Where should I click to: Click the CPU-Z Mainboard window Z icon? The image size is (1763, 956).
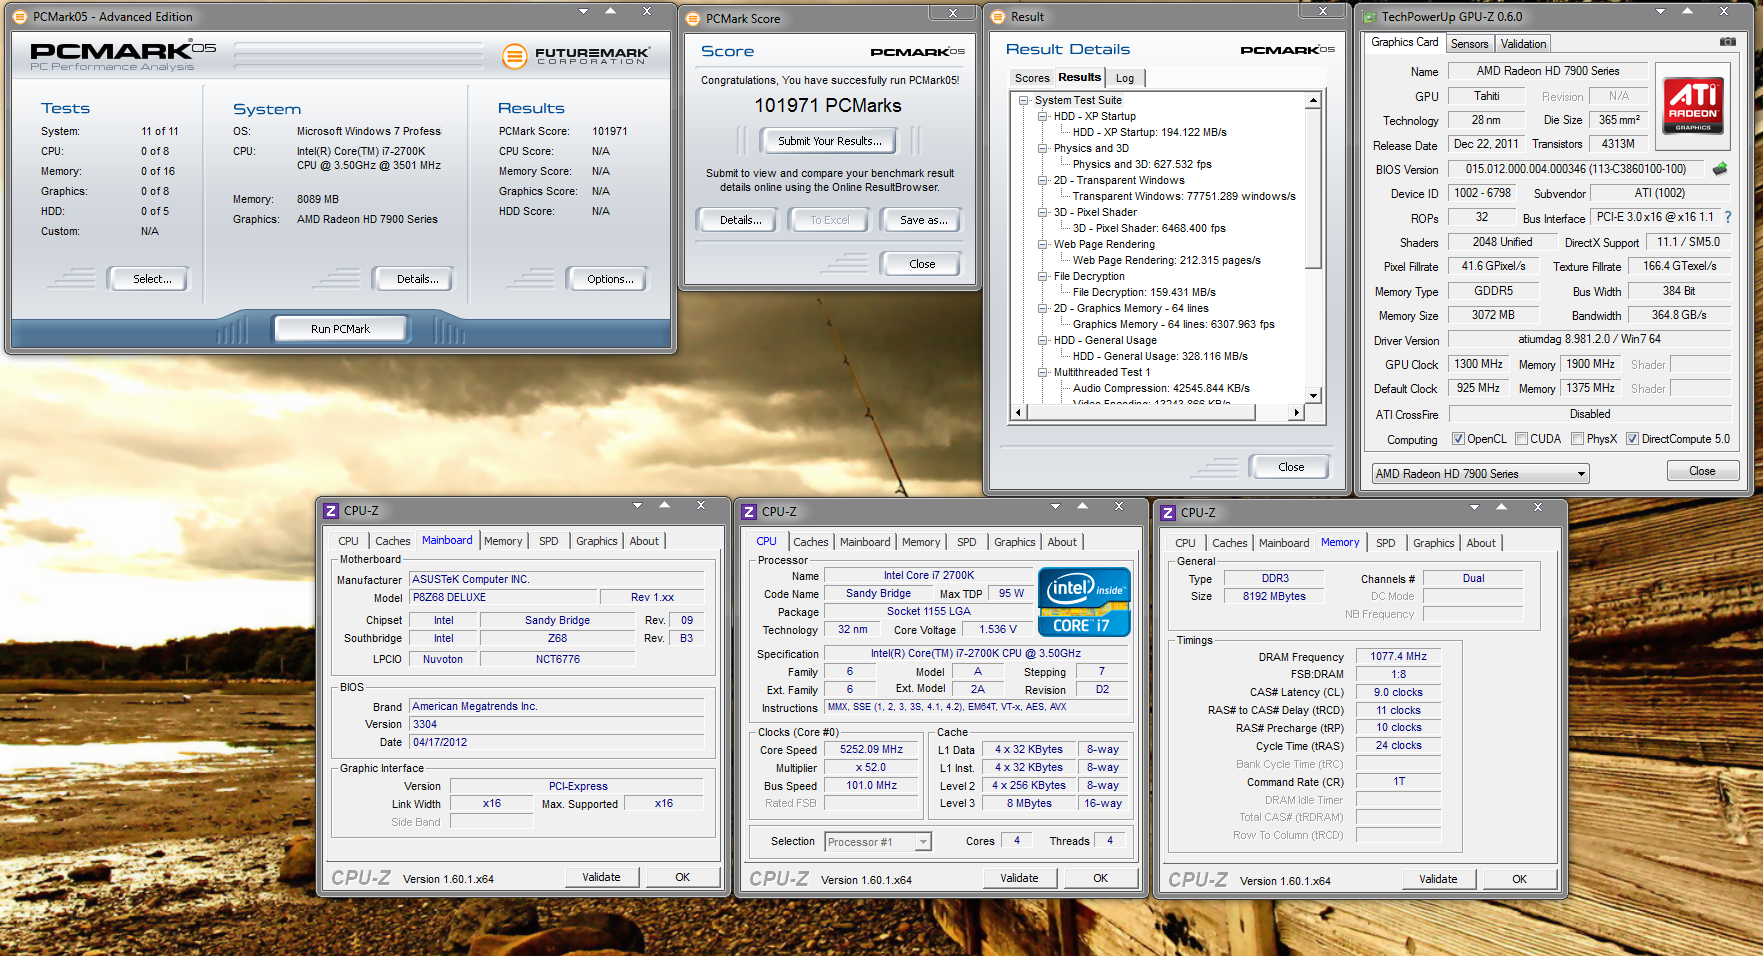click(331, 511)
